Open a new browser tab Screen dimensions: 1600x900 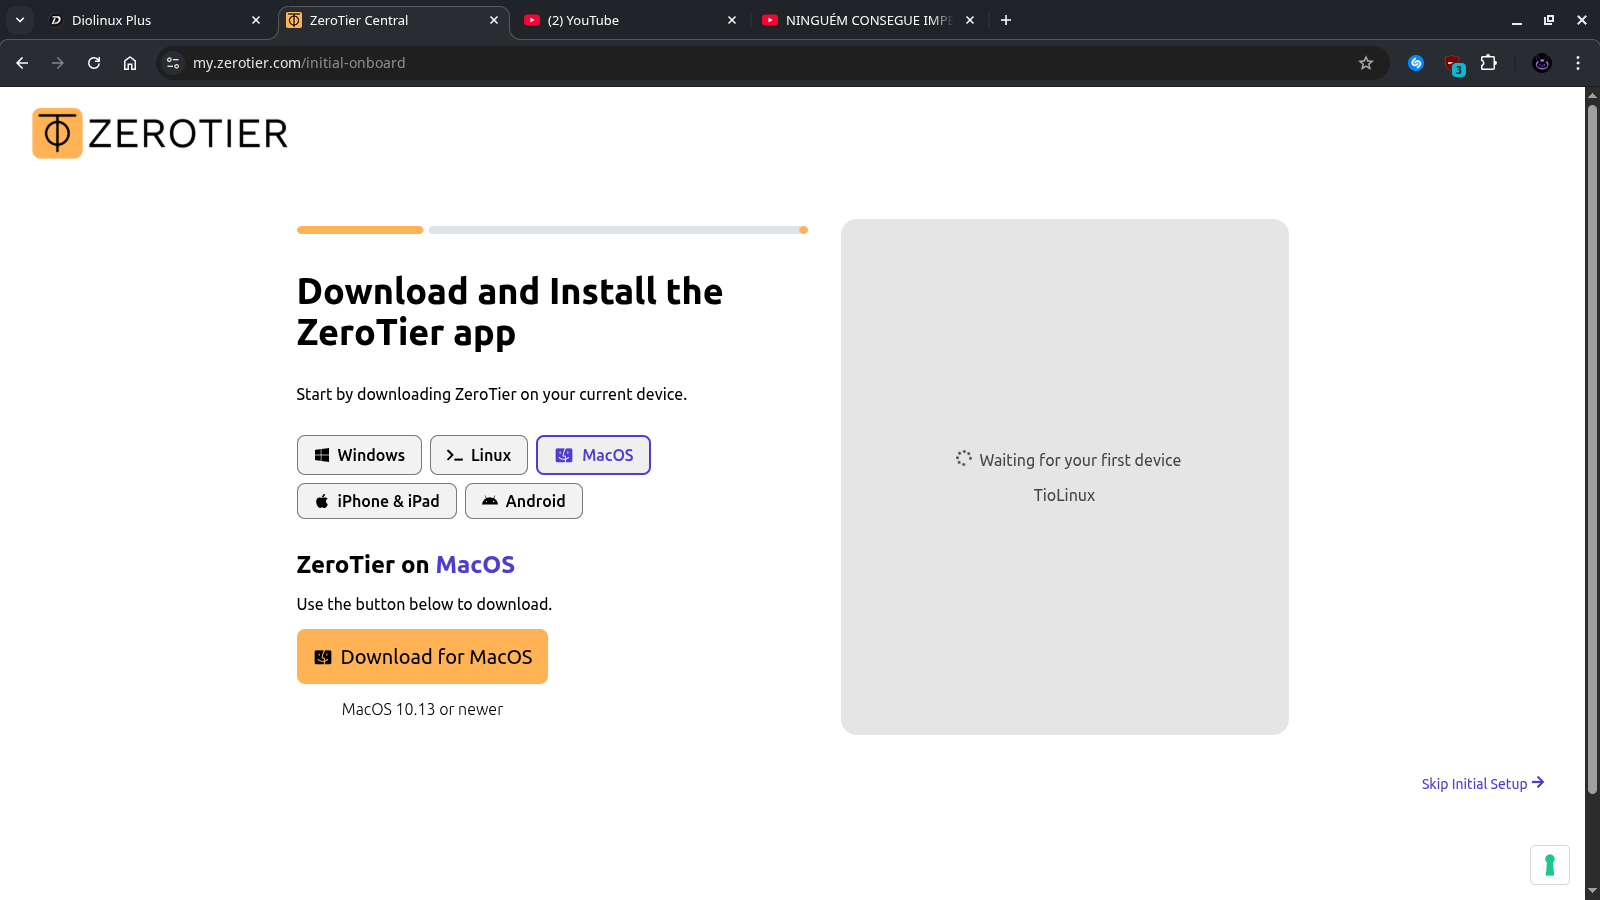(1006, 20)
